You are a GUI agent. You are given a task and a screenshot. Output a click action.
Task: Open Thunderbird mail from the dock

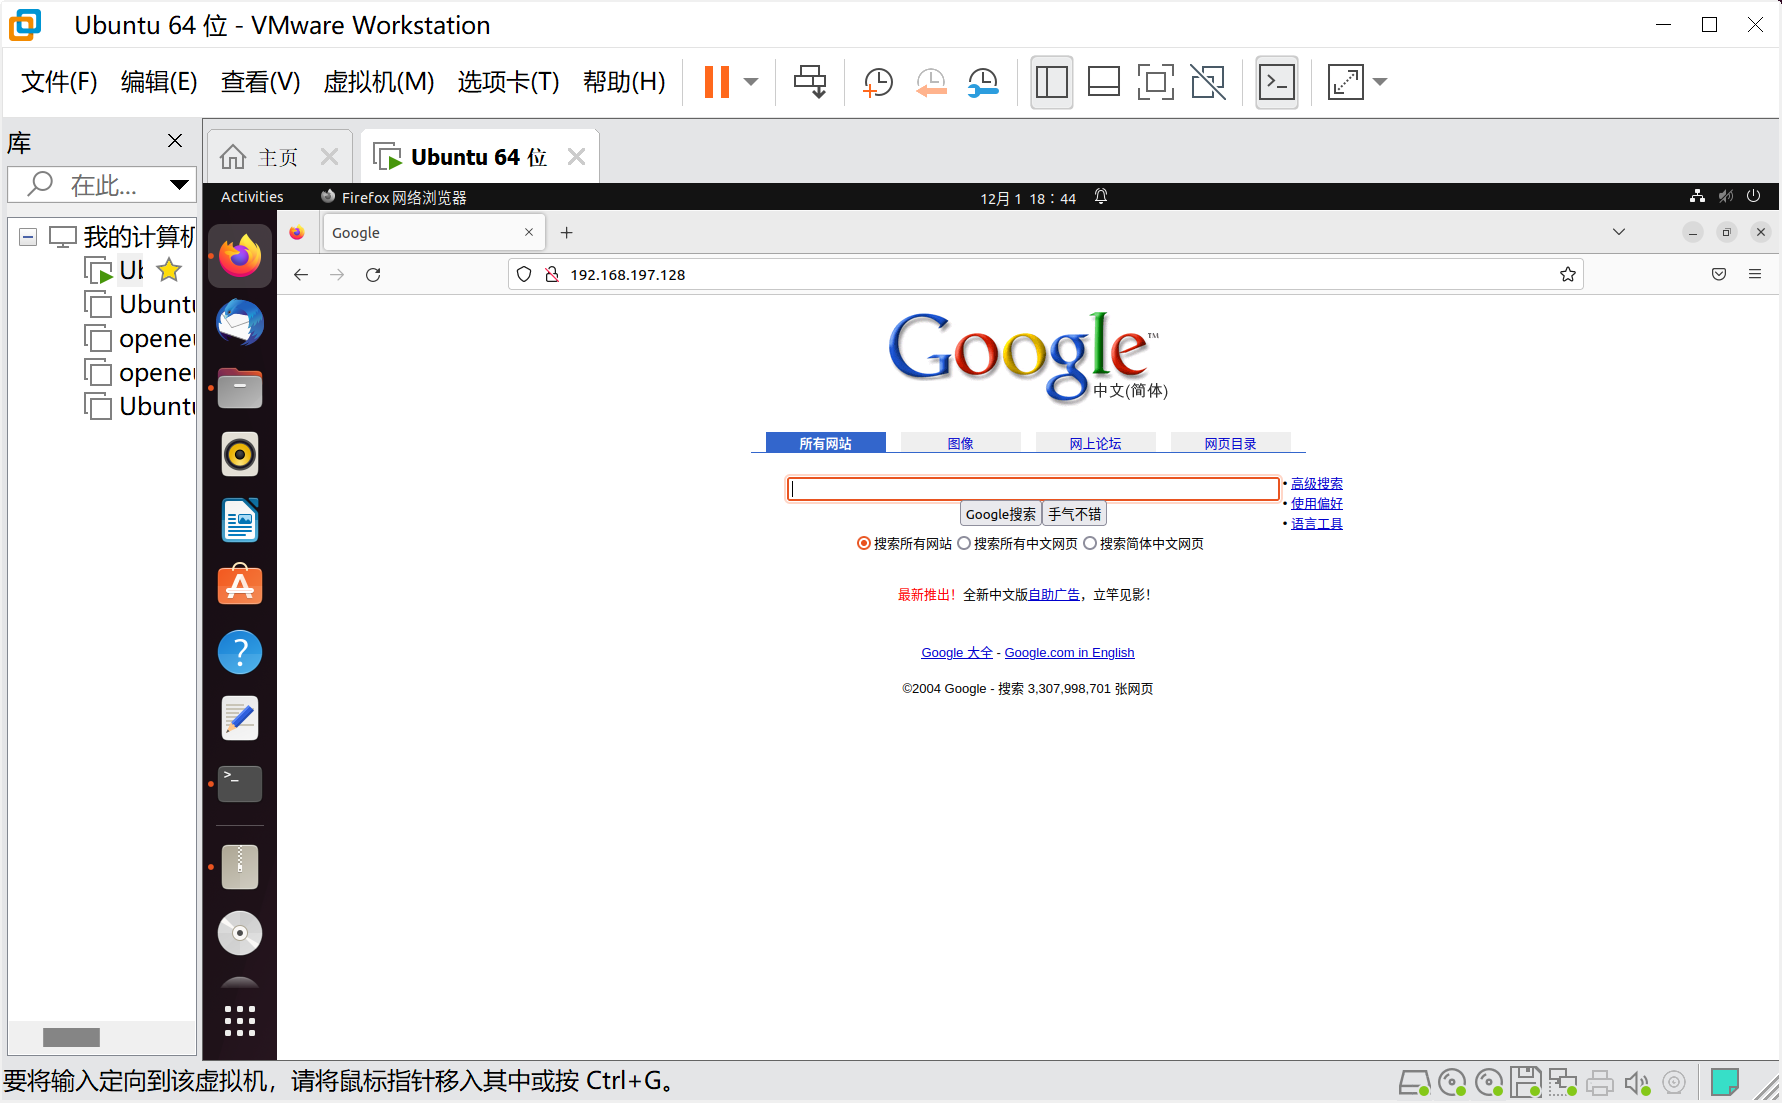(240, 322)
